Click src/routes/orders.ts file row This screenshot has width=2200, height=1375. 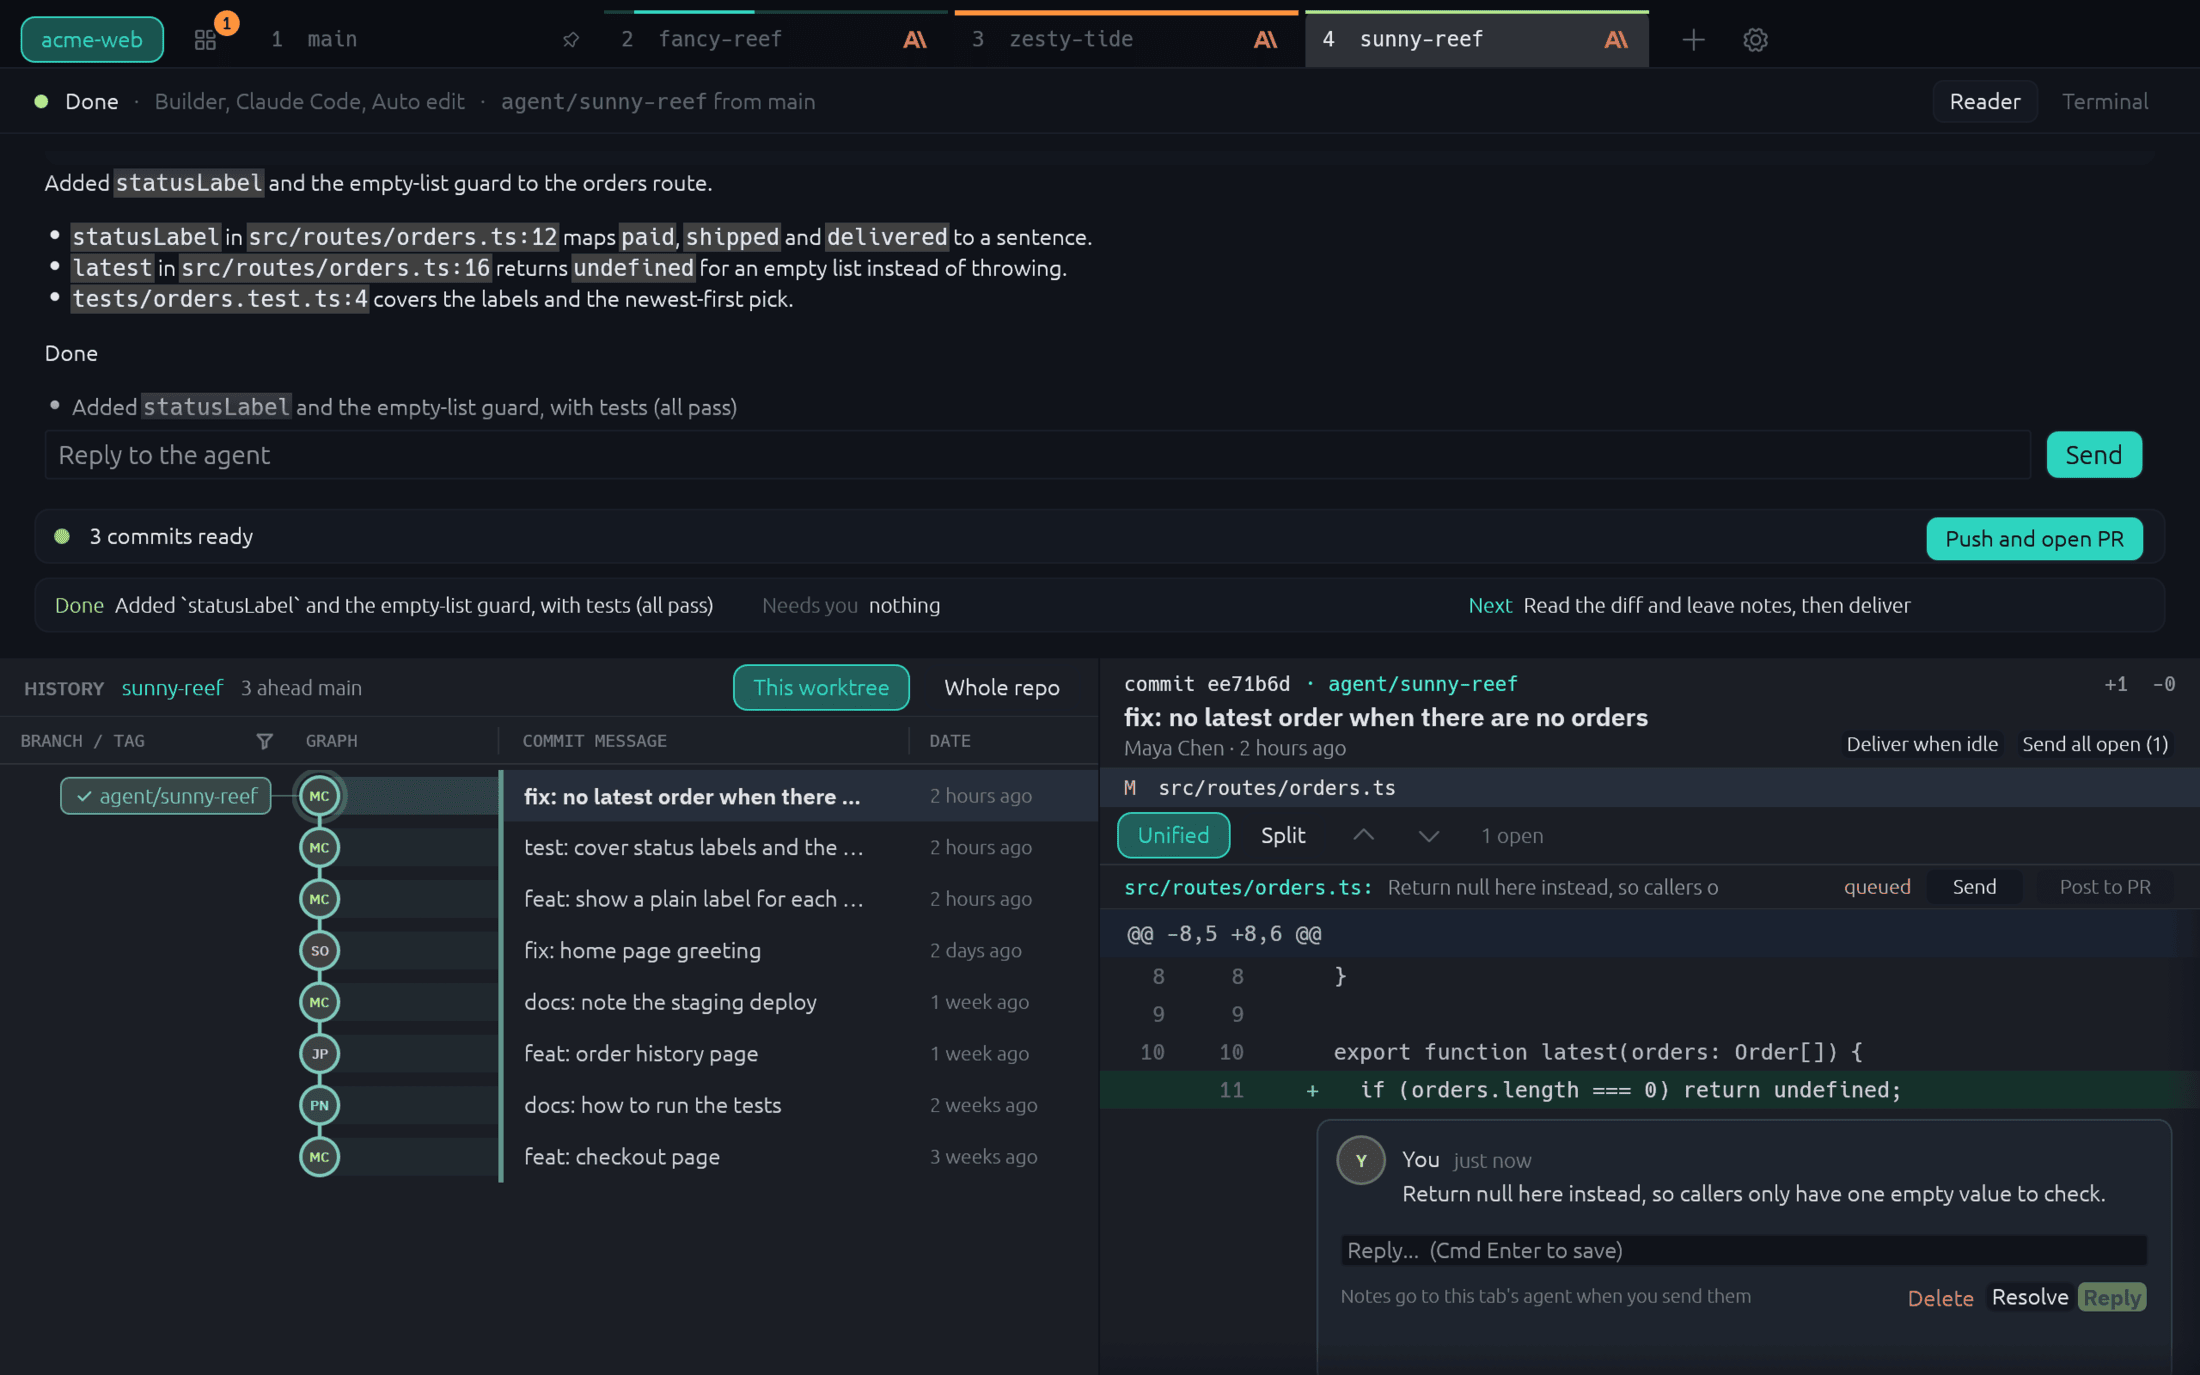(1650, 788)
